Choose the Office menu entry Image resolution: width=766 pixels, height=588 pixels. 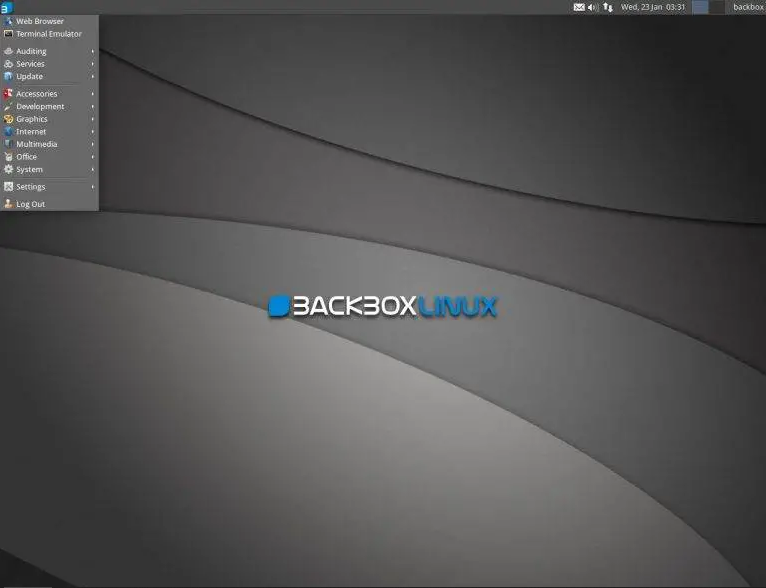pos(49,157)
